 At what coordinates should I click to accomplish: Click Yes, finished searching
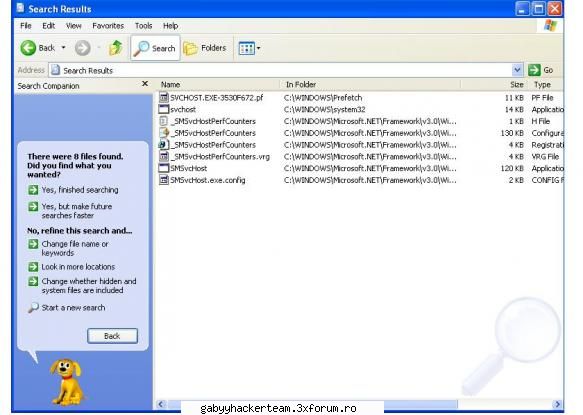(80, 190)
